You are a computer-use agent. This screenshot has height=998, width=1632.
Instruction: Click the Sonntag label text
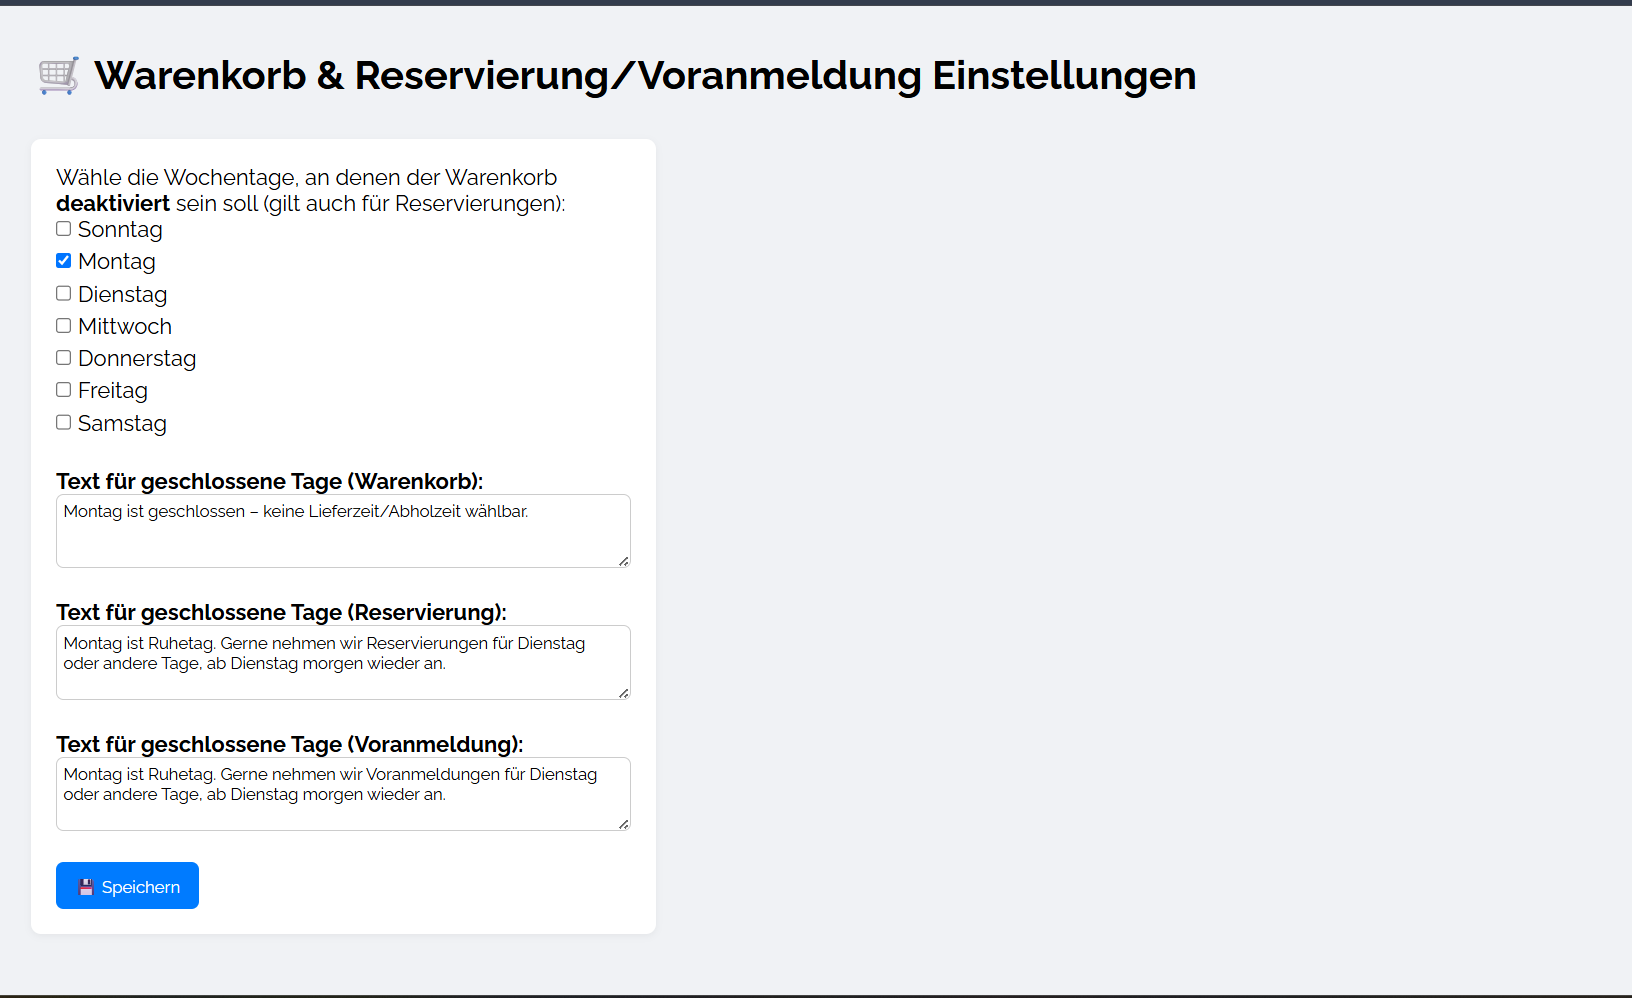point(120,230)
